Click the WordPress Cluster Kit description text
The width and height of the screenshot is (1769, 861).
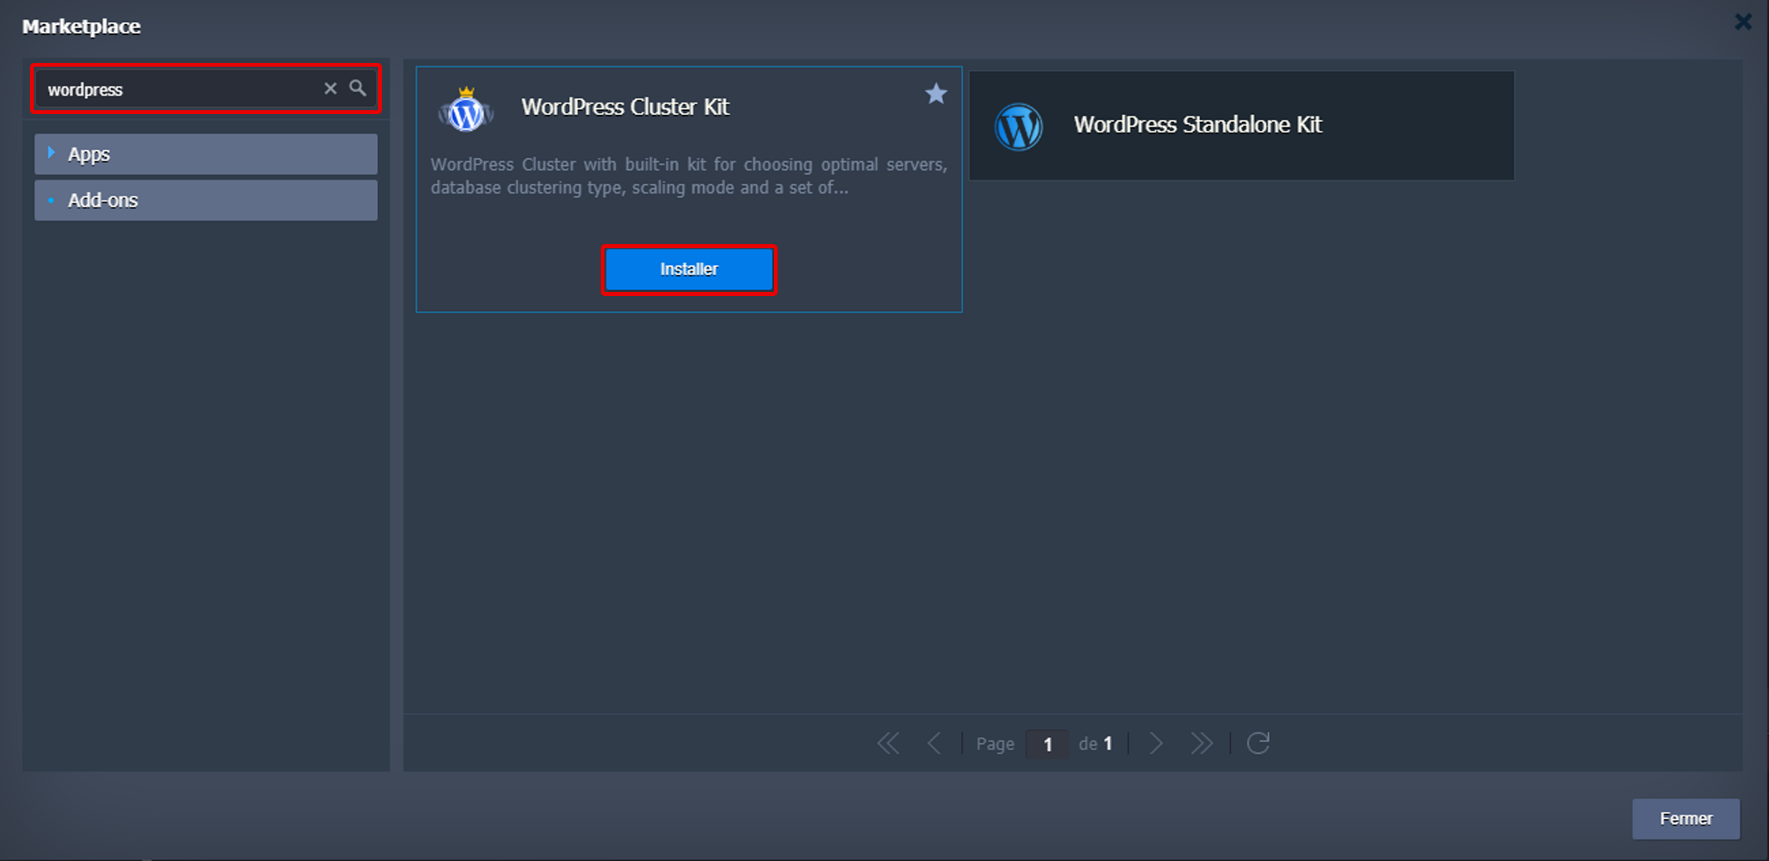[688, 176]
